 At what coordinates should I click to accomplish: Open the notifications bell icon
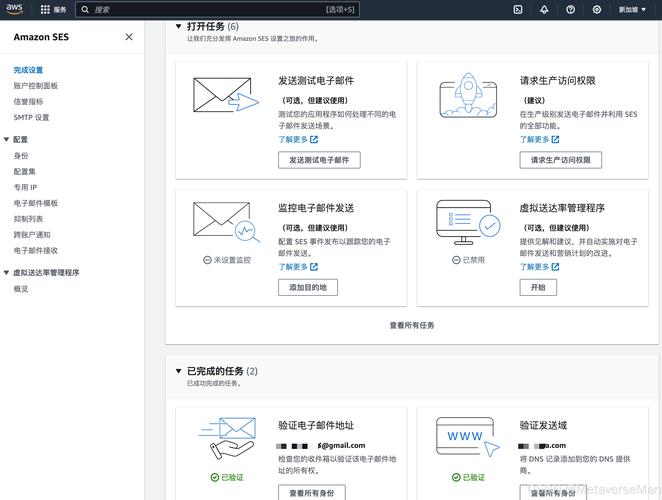[544, 10]
